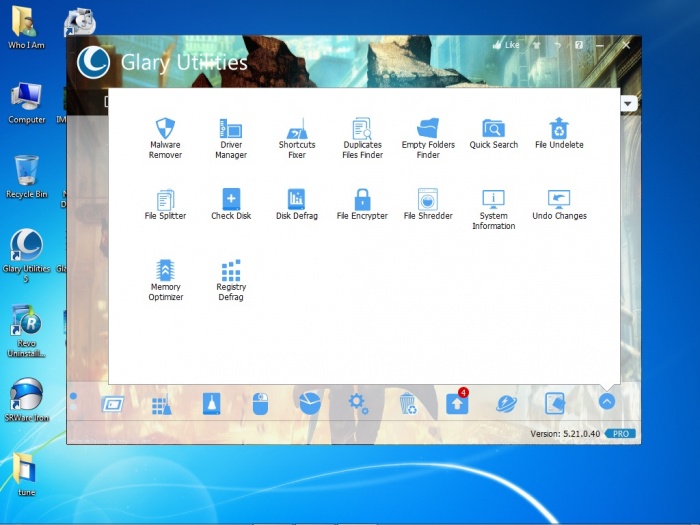
Task: Open the skin (shirt) theme selector
Action: tap(537, 45)
